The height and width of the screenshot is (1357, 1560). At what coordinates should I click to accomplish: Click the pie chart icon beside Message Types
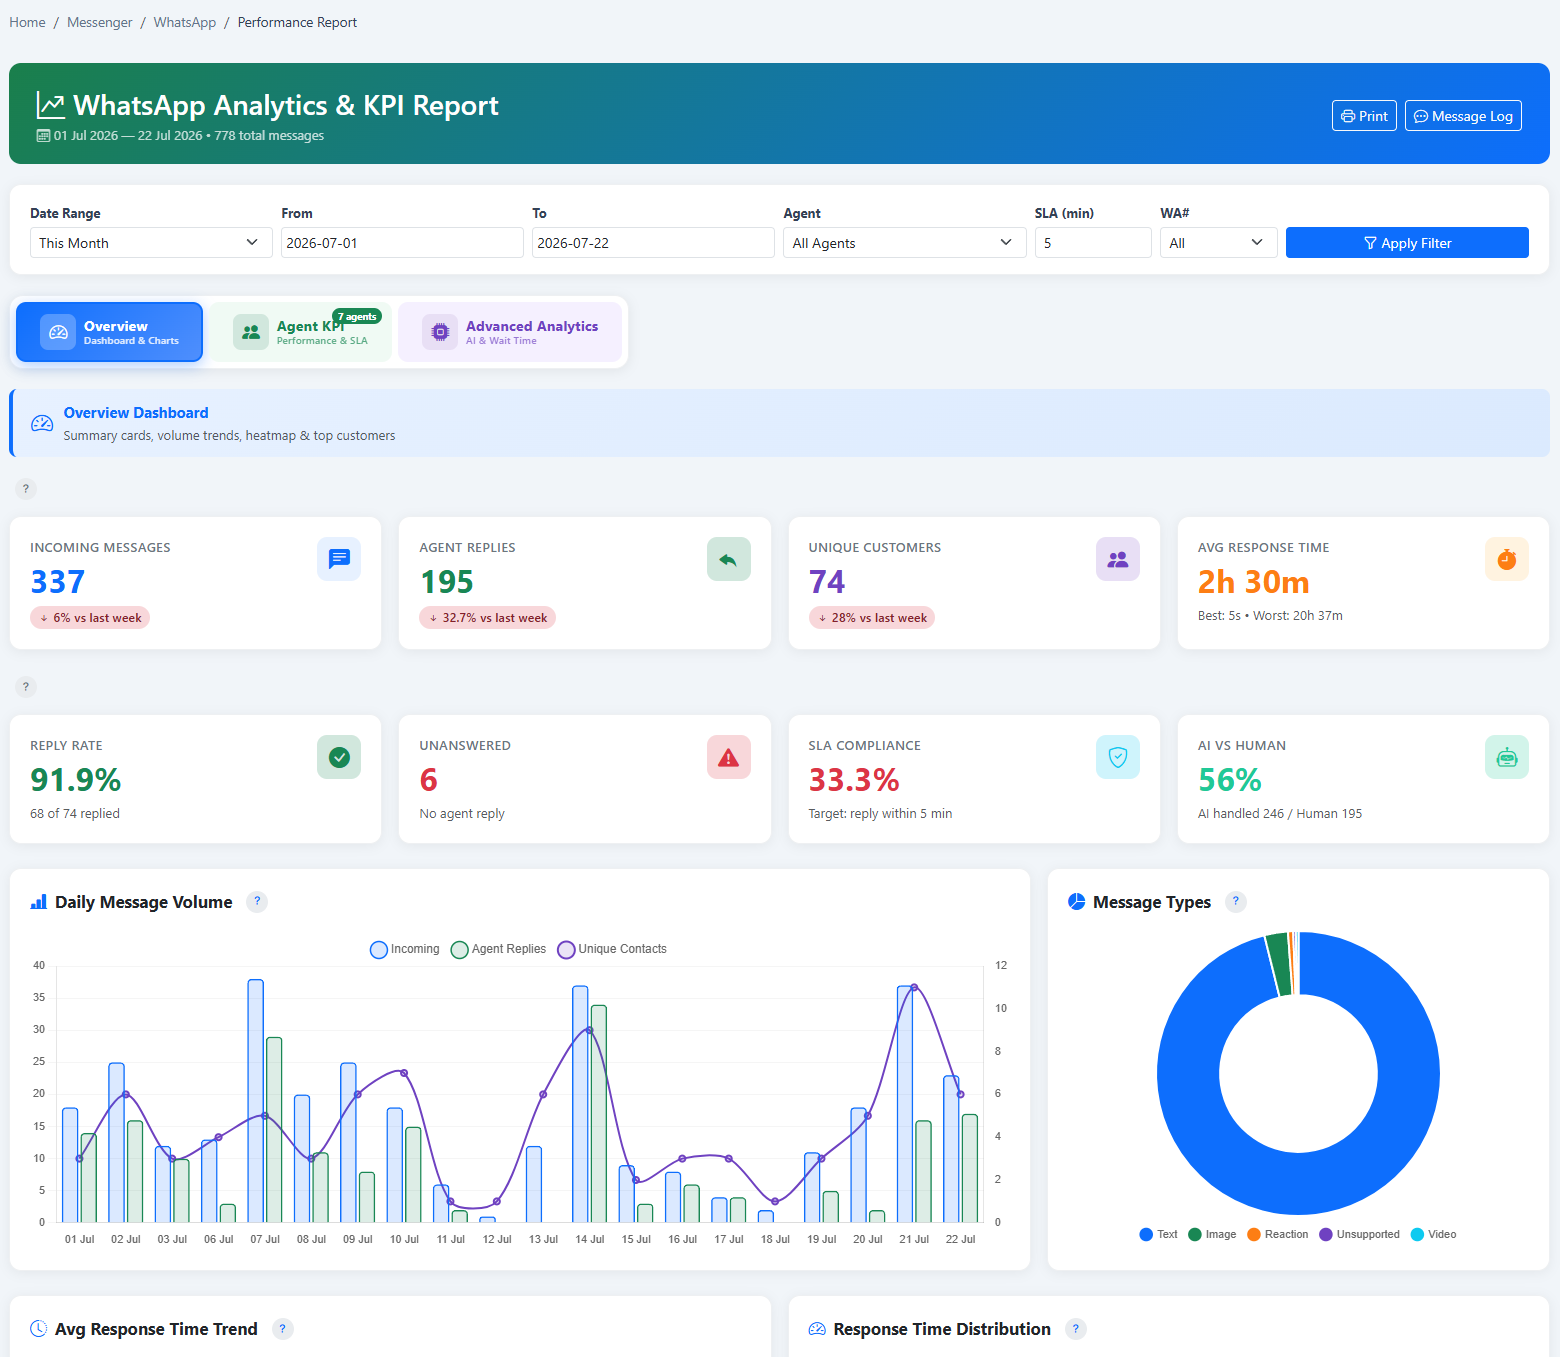point(1077,902)
